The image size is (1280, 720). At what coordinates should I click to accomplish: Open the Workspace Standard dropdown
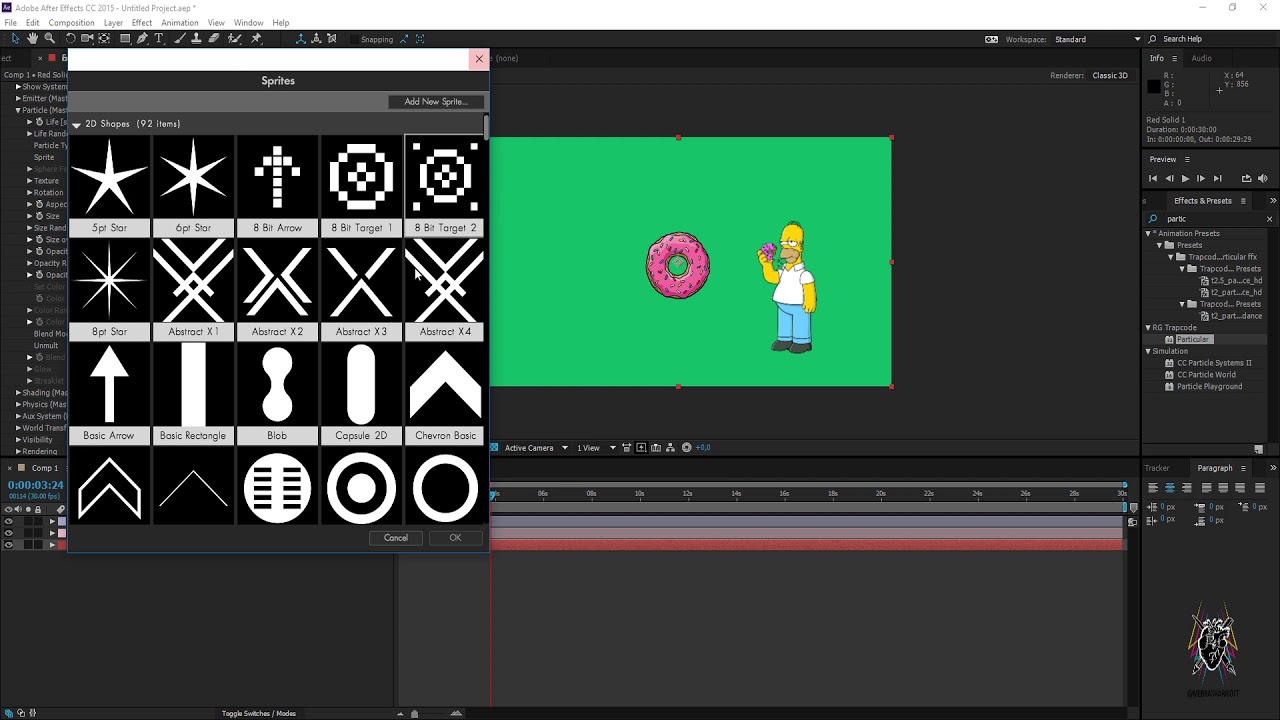coord(1098,39)
